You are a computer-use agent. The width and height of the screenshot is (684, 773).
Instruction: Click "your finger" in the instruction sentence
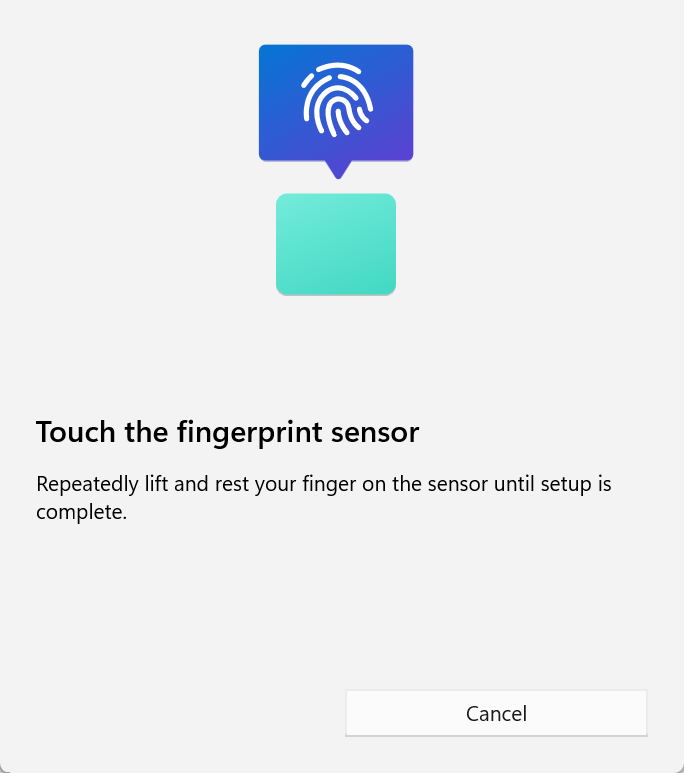(305, 485)
